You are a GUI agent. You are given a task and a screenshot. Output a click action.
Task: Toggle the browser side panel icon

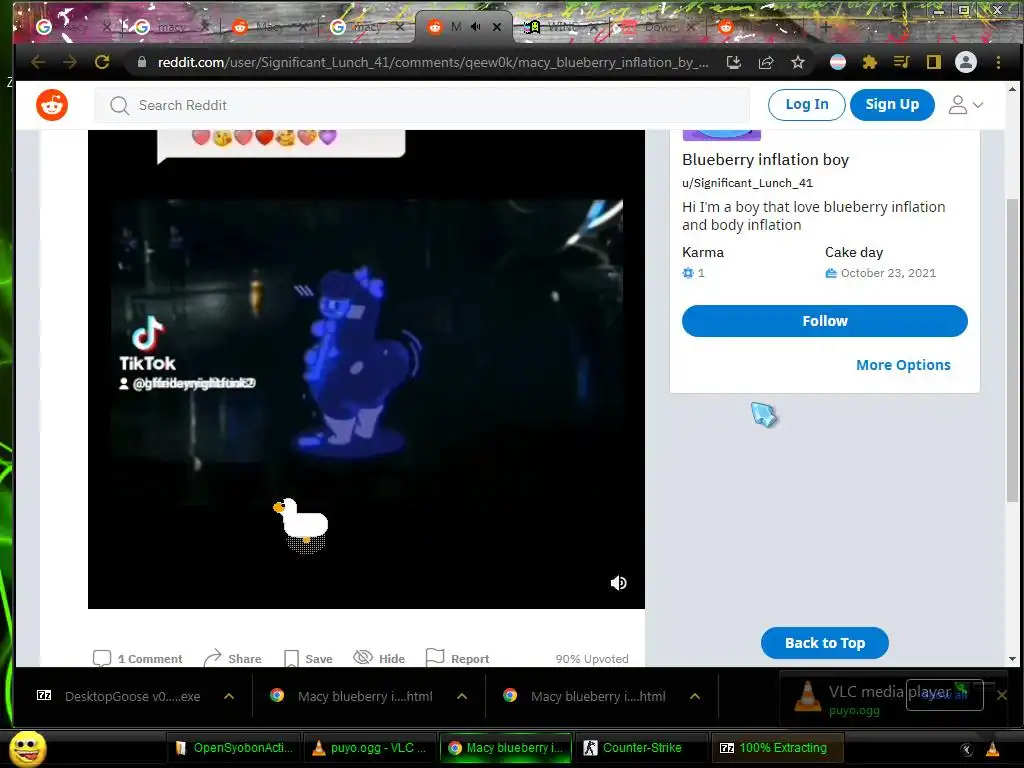point(934,62)
